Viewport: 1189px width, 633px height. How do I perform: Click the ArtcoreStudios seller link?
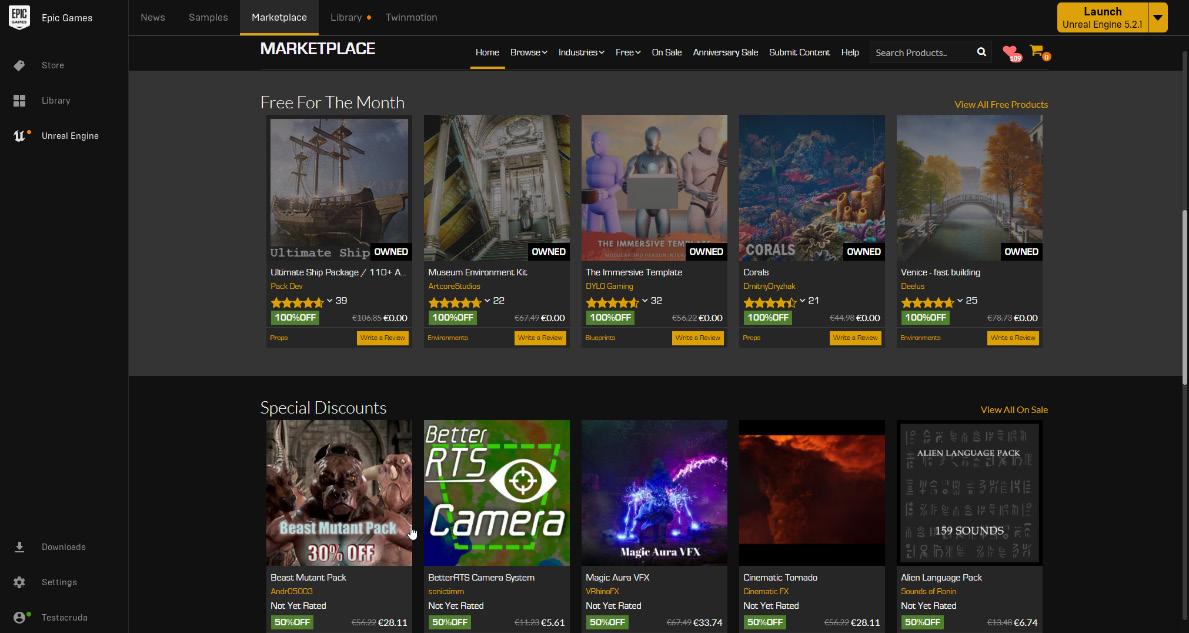454,287
